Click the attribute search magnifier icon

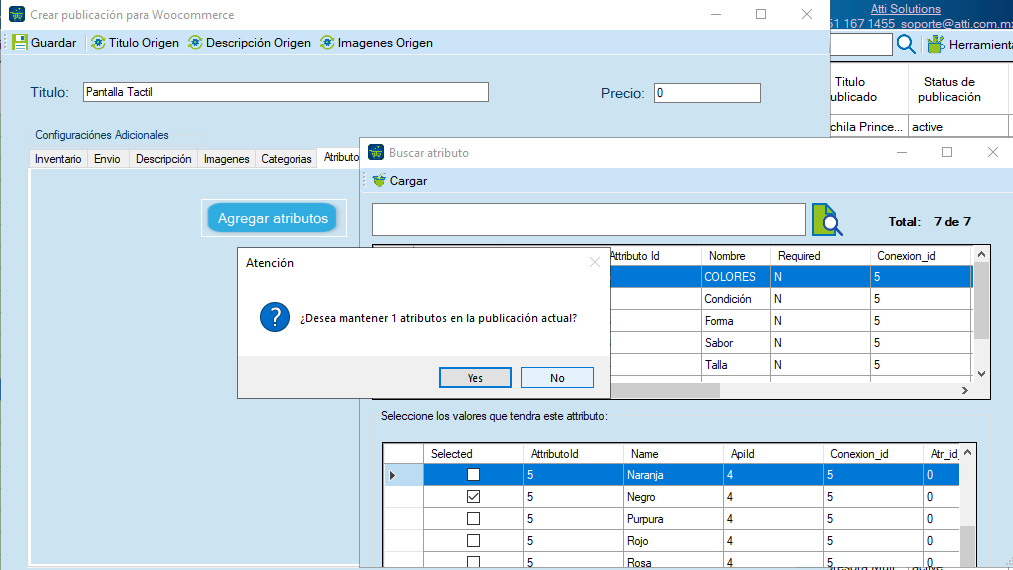827,220
